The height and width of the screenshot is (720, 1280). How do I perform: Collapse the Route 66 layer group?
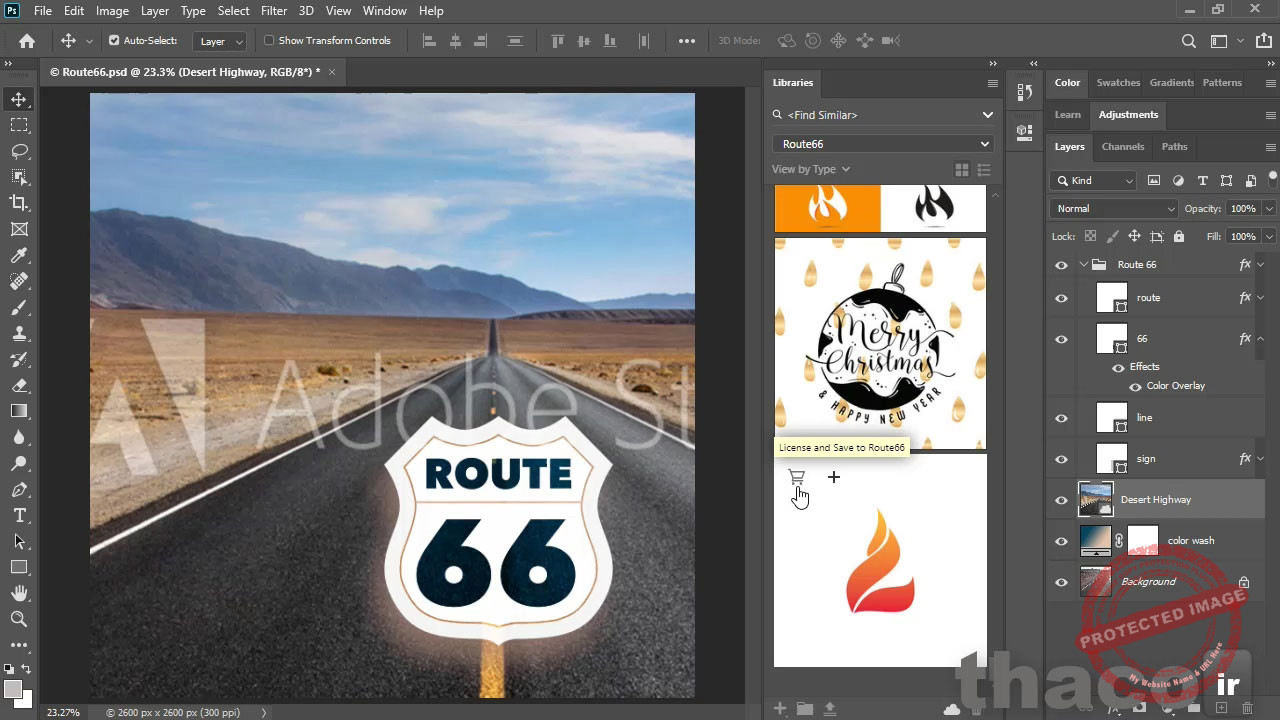(1083, 264)
